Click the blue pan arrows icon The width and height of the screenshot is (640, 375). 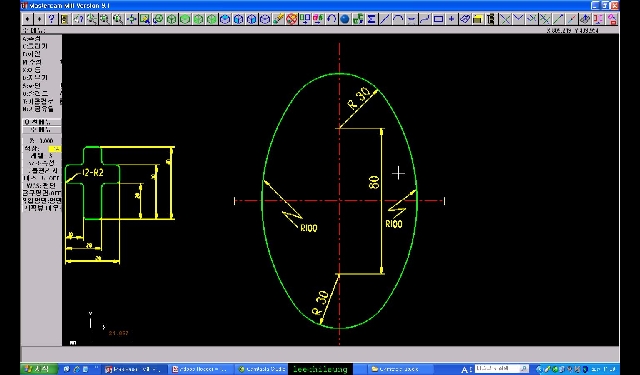131,19
